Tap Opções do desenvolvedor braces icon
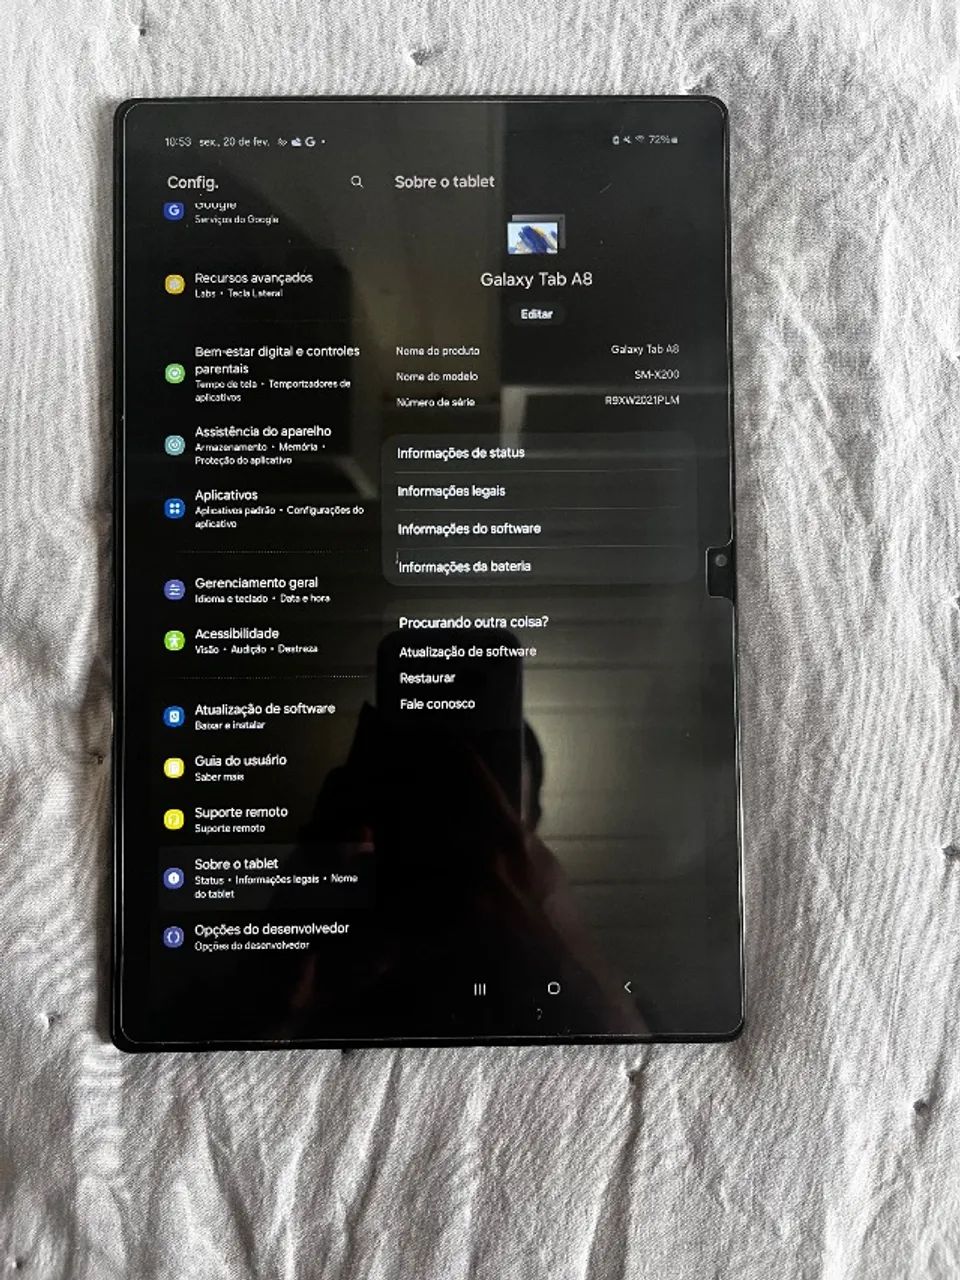Screen dimensions: 960x1280 [174, 937]
